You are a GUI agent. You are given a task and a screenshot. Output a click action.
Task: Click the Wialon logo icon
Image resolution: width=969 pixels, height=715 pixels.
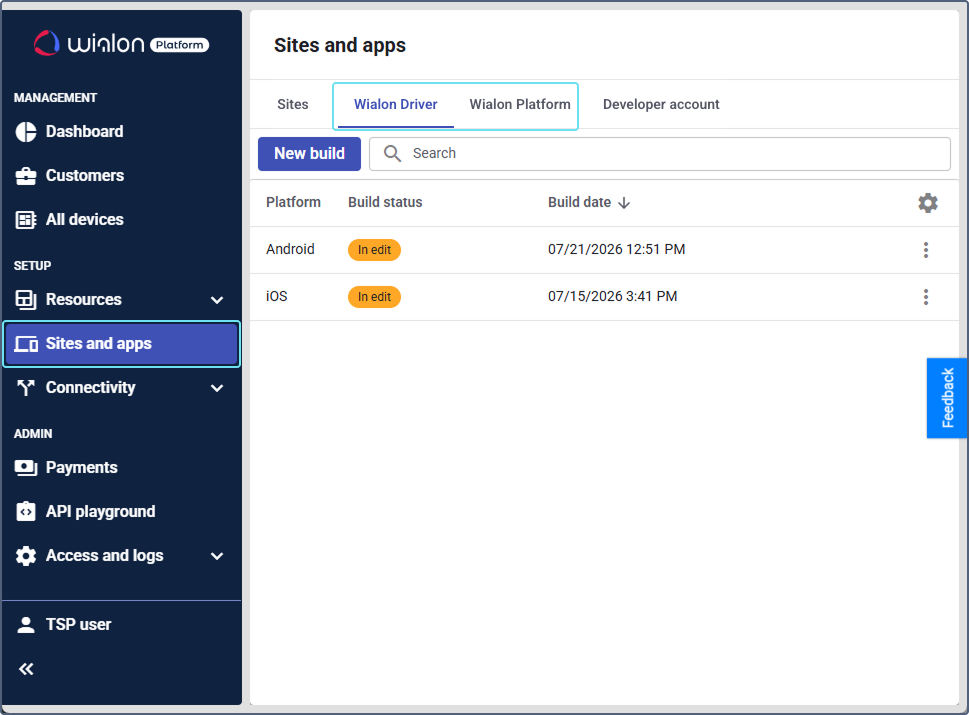tap(46, 43)
